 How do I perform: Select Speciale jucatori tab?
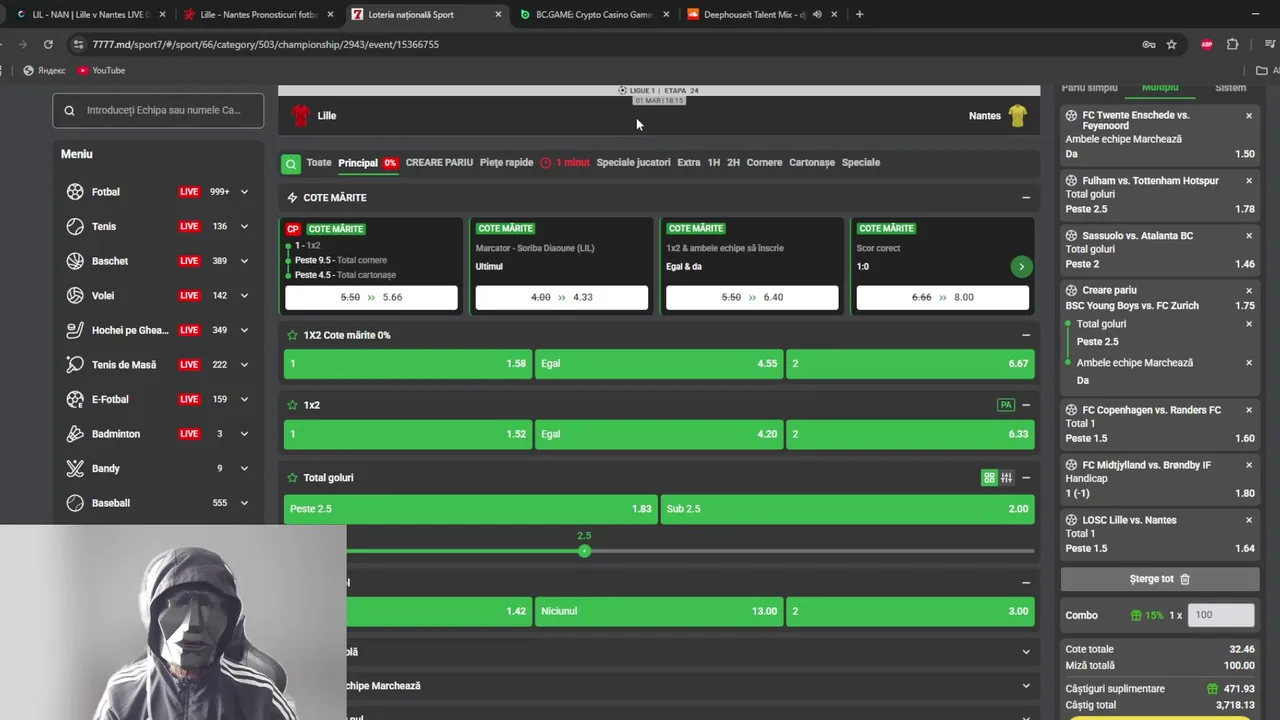[633, 162]
